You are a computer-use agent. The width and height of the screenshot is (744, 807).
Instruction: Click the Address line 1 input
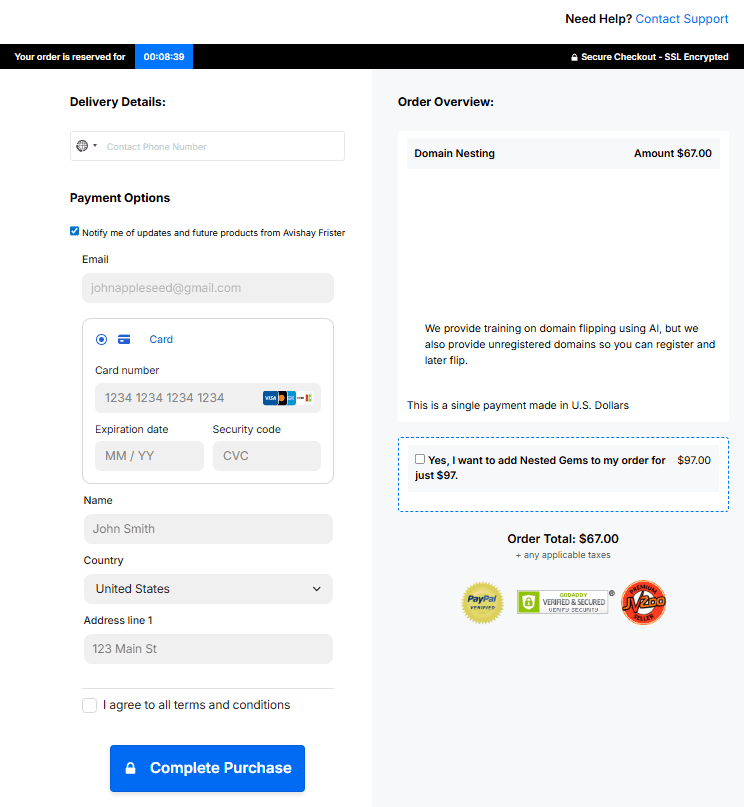pos(208,648)
